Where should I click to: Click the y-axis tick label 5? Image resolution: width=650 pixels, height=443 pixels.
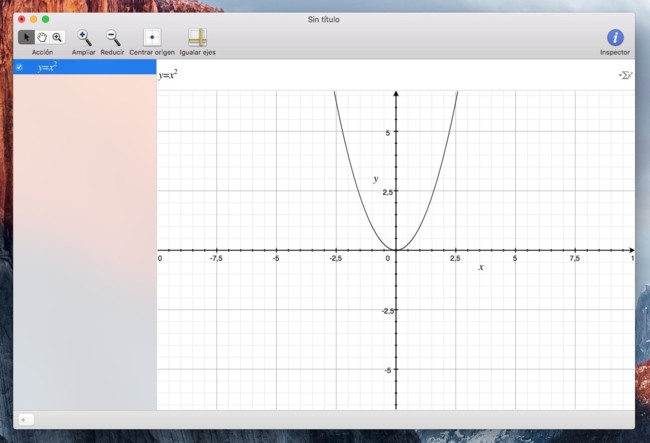coord(388,133)
